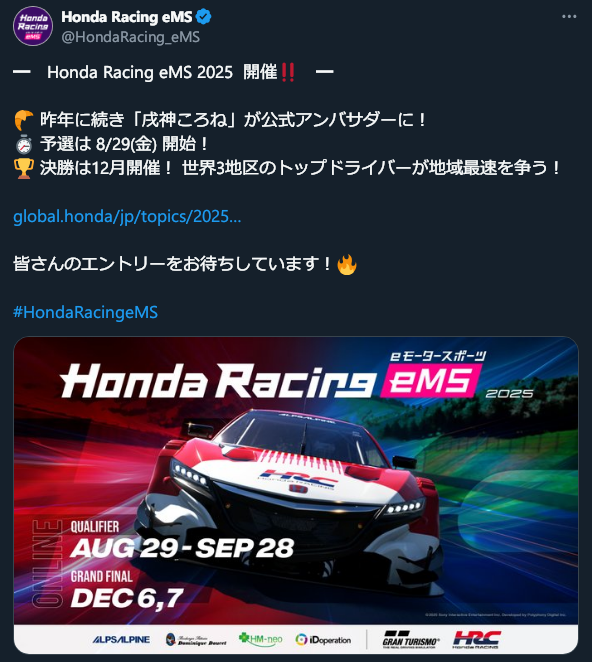Click the iDoperation sponsor logo
This screenshot has width=592, height=662.
pyautogui.click(x=323, y=640)
